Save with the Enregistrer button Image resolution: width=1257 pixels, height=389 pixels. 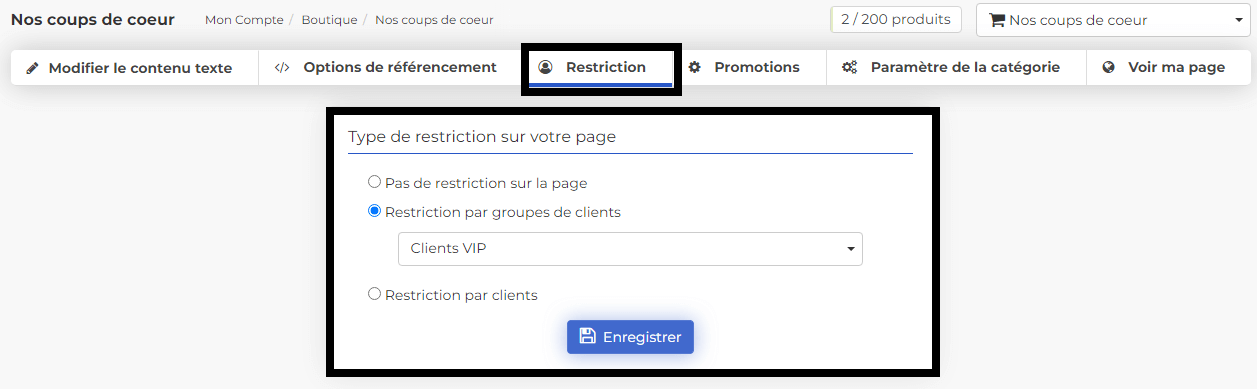[630, 337]
